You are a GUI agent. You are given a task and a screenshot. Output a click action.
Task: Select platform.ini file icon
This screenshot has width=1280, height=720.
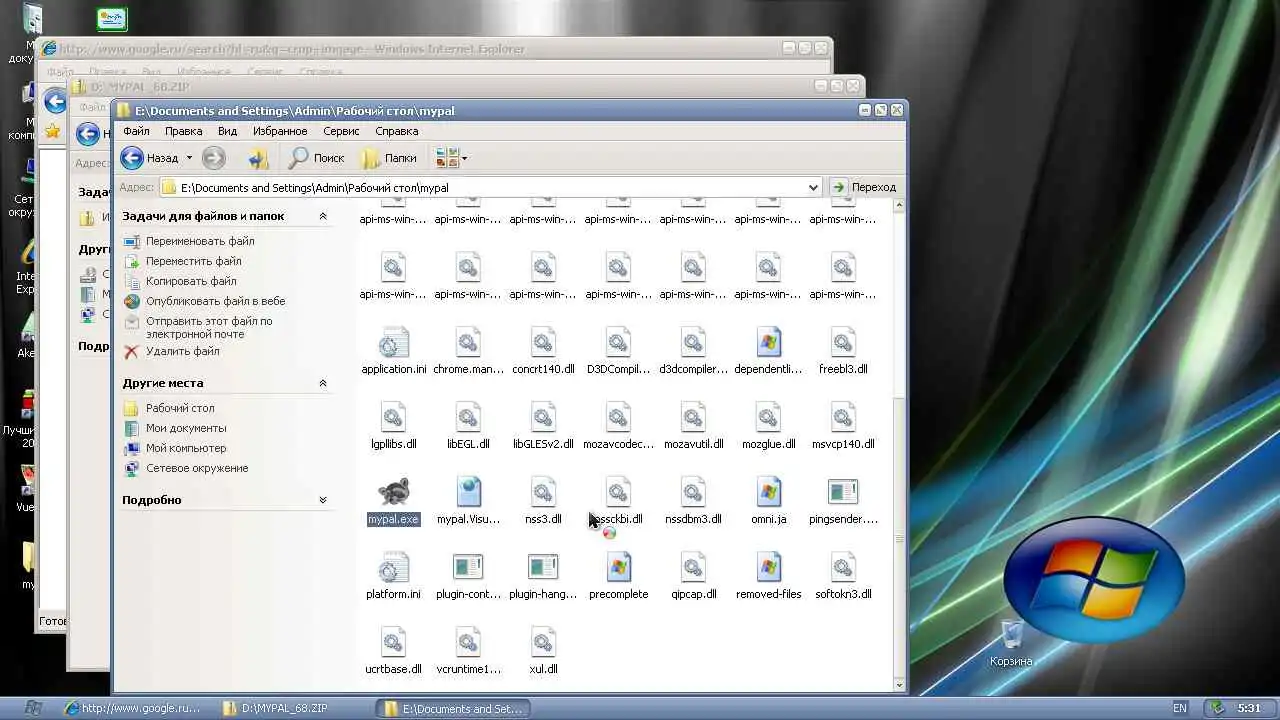tap(393, 566)
